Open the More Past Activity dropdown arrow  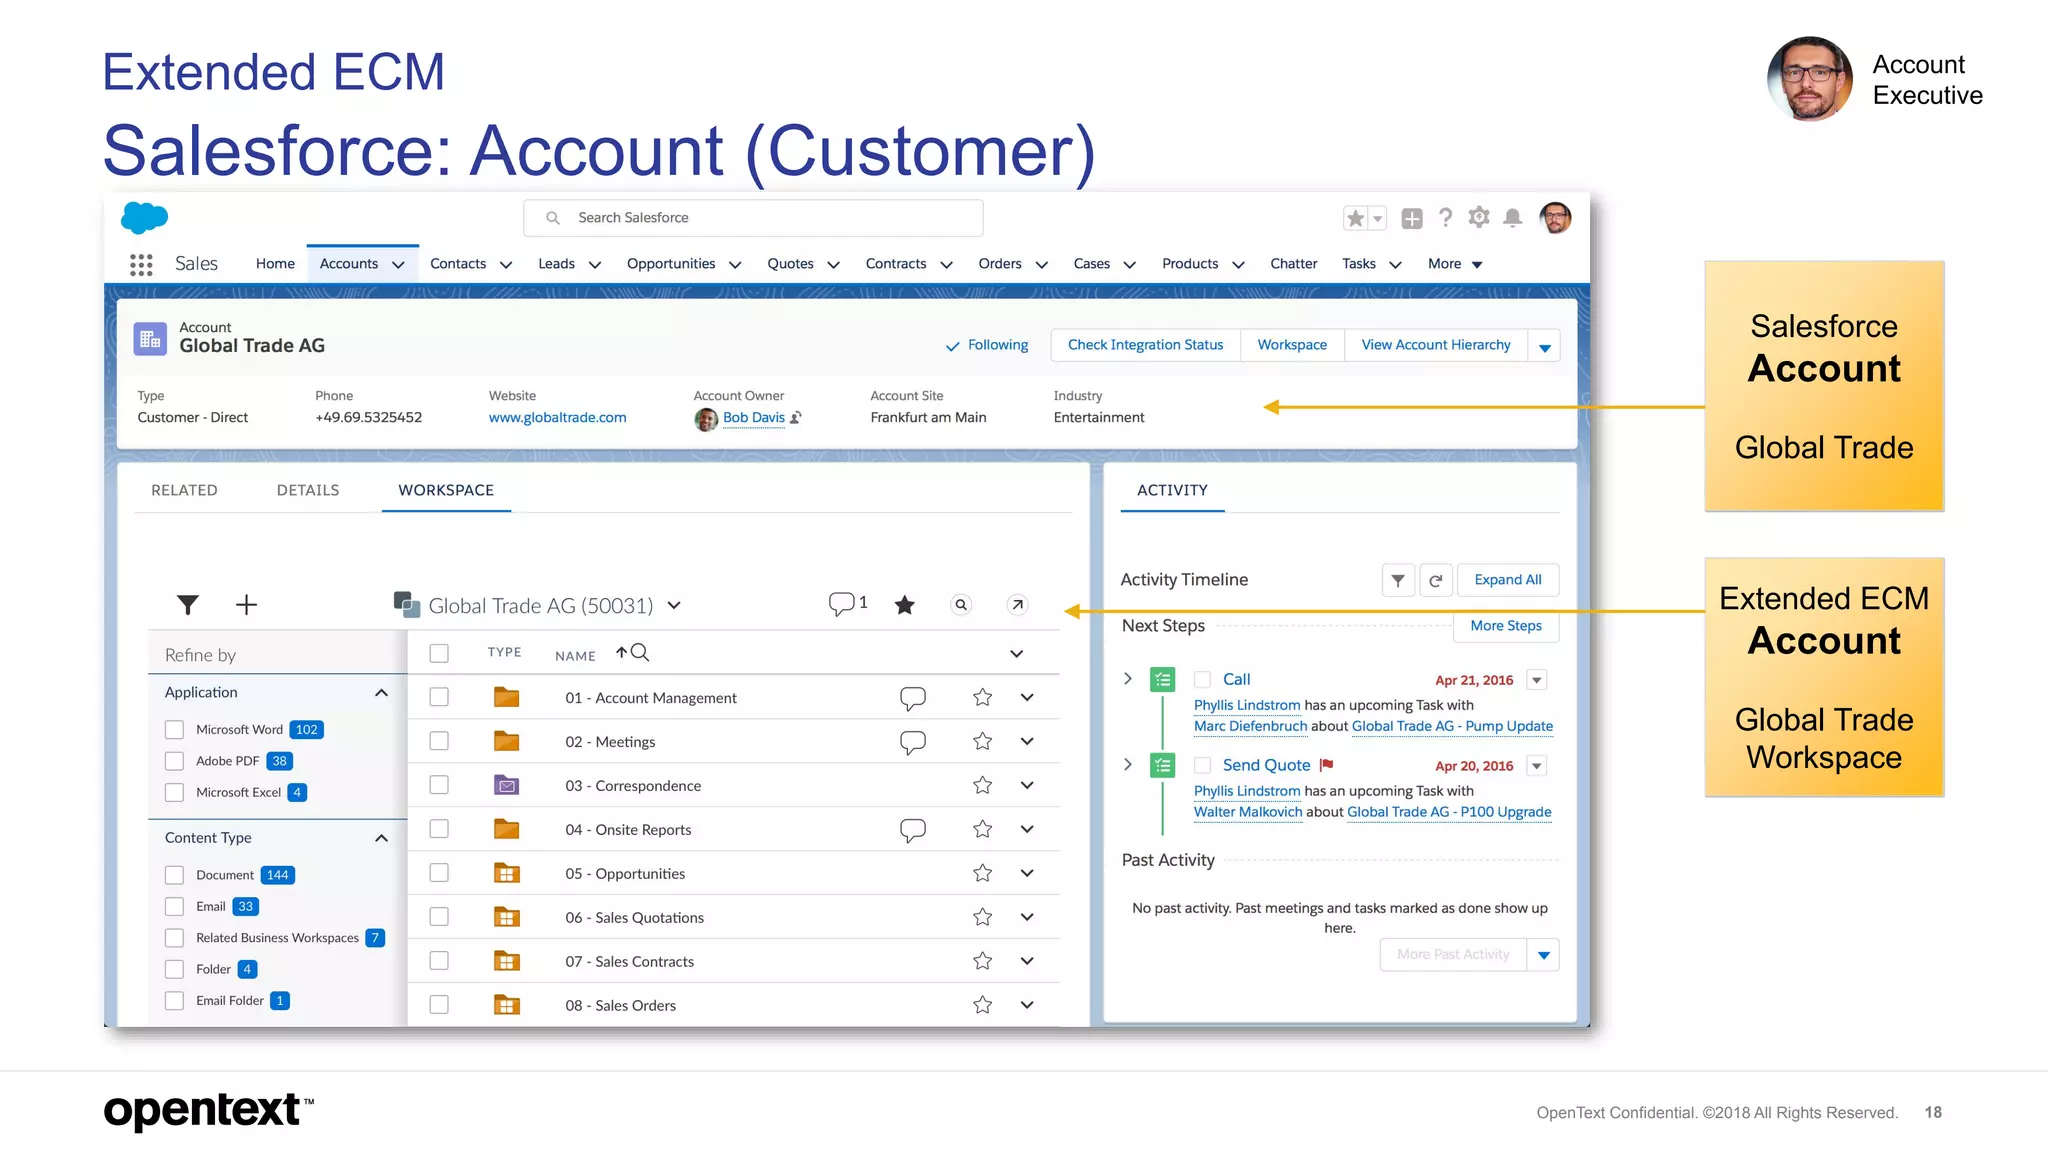[1543, 955]
